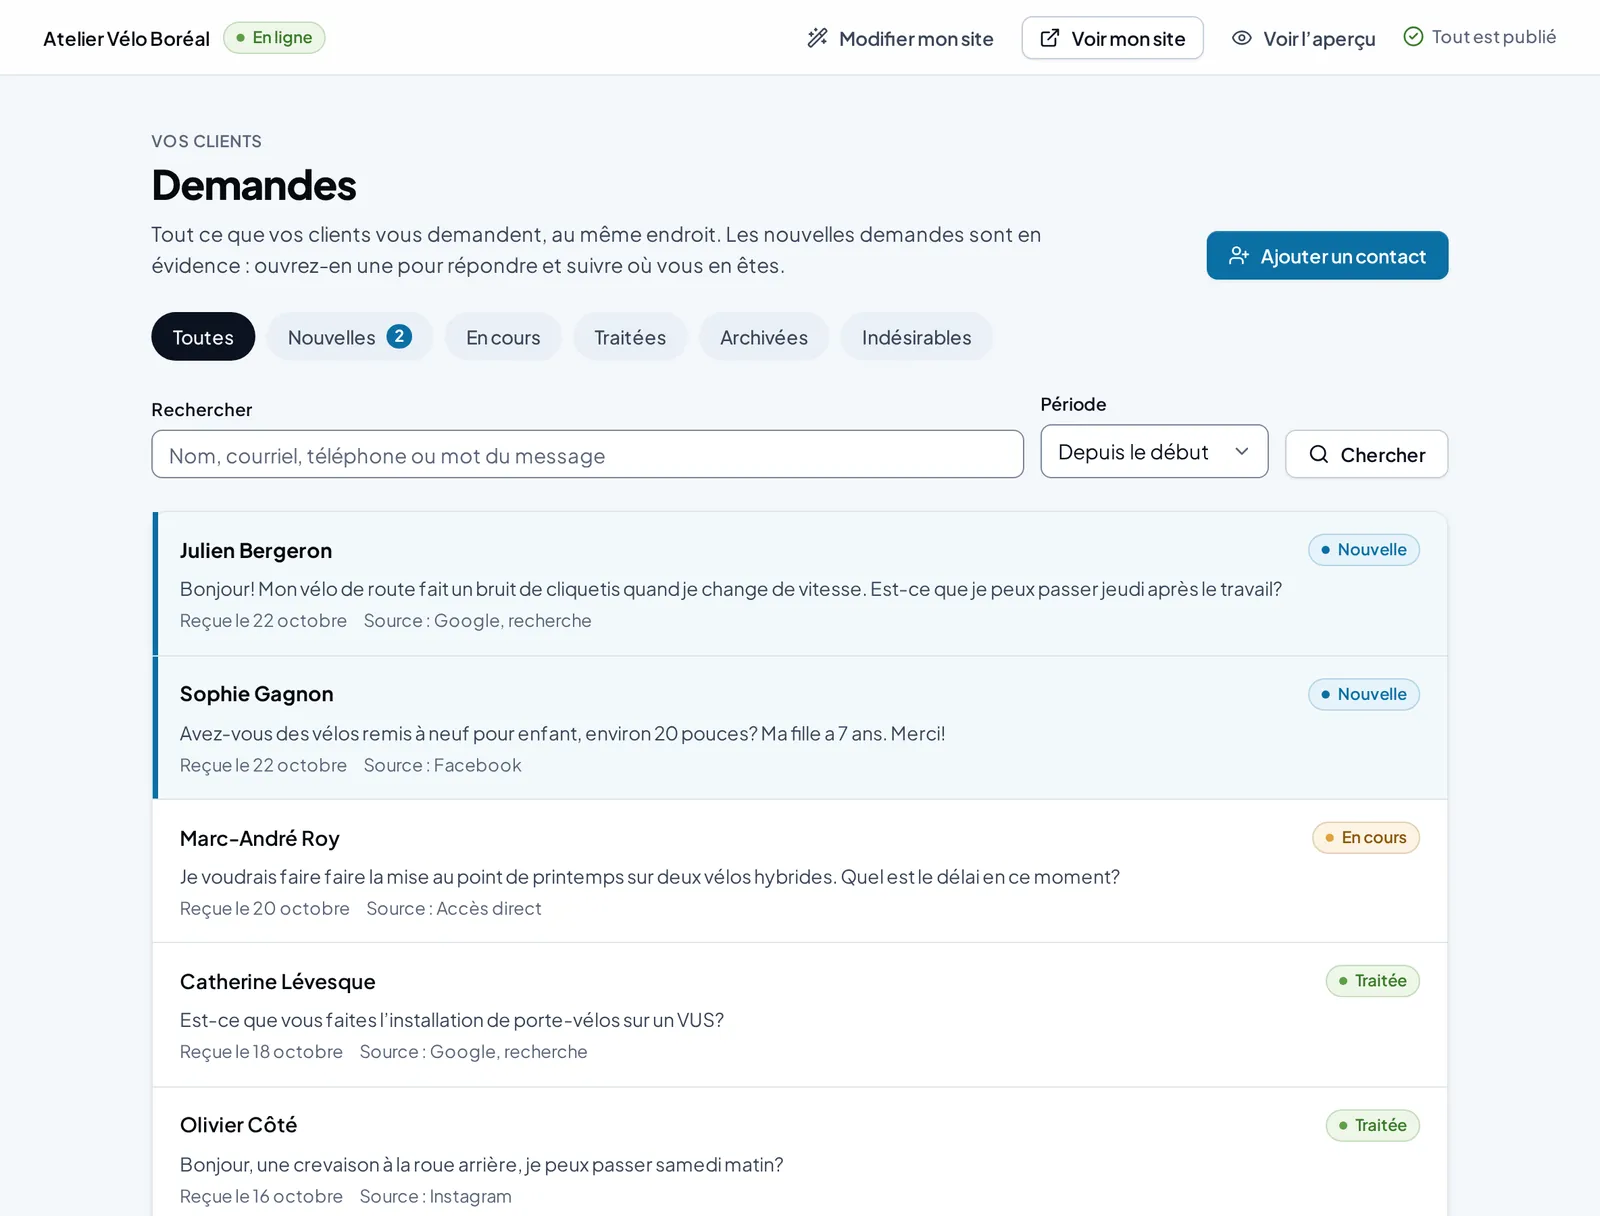Click Sophie Gagnon's message about vélos pour enfant
Viewport: 1600px width, 1216px height.
click(x=562, y=734)
